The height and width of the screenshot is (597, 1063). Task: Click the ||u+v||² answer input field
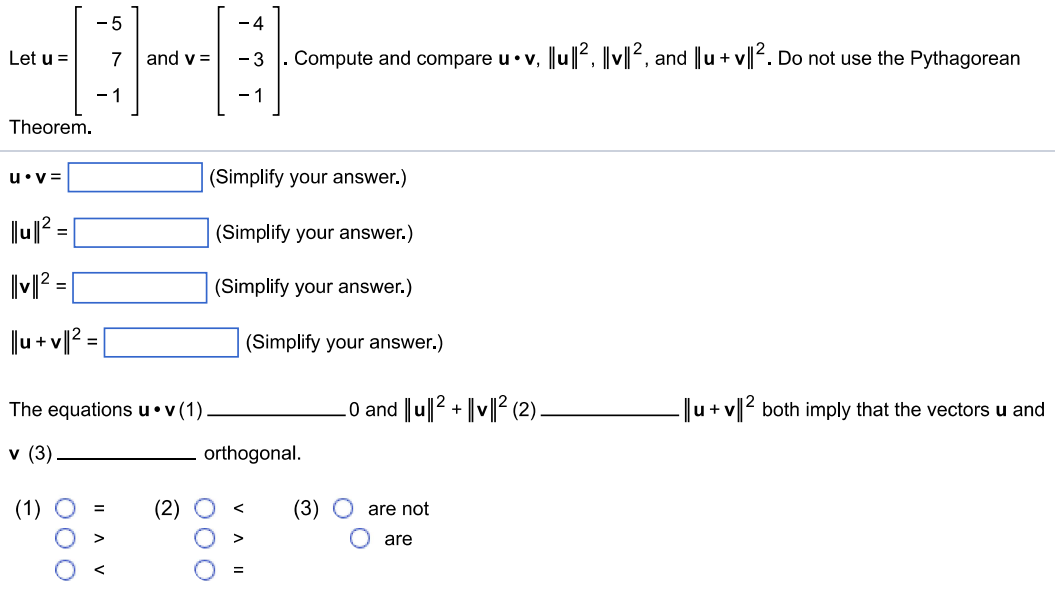pos(172,342)
